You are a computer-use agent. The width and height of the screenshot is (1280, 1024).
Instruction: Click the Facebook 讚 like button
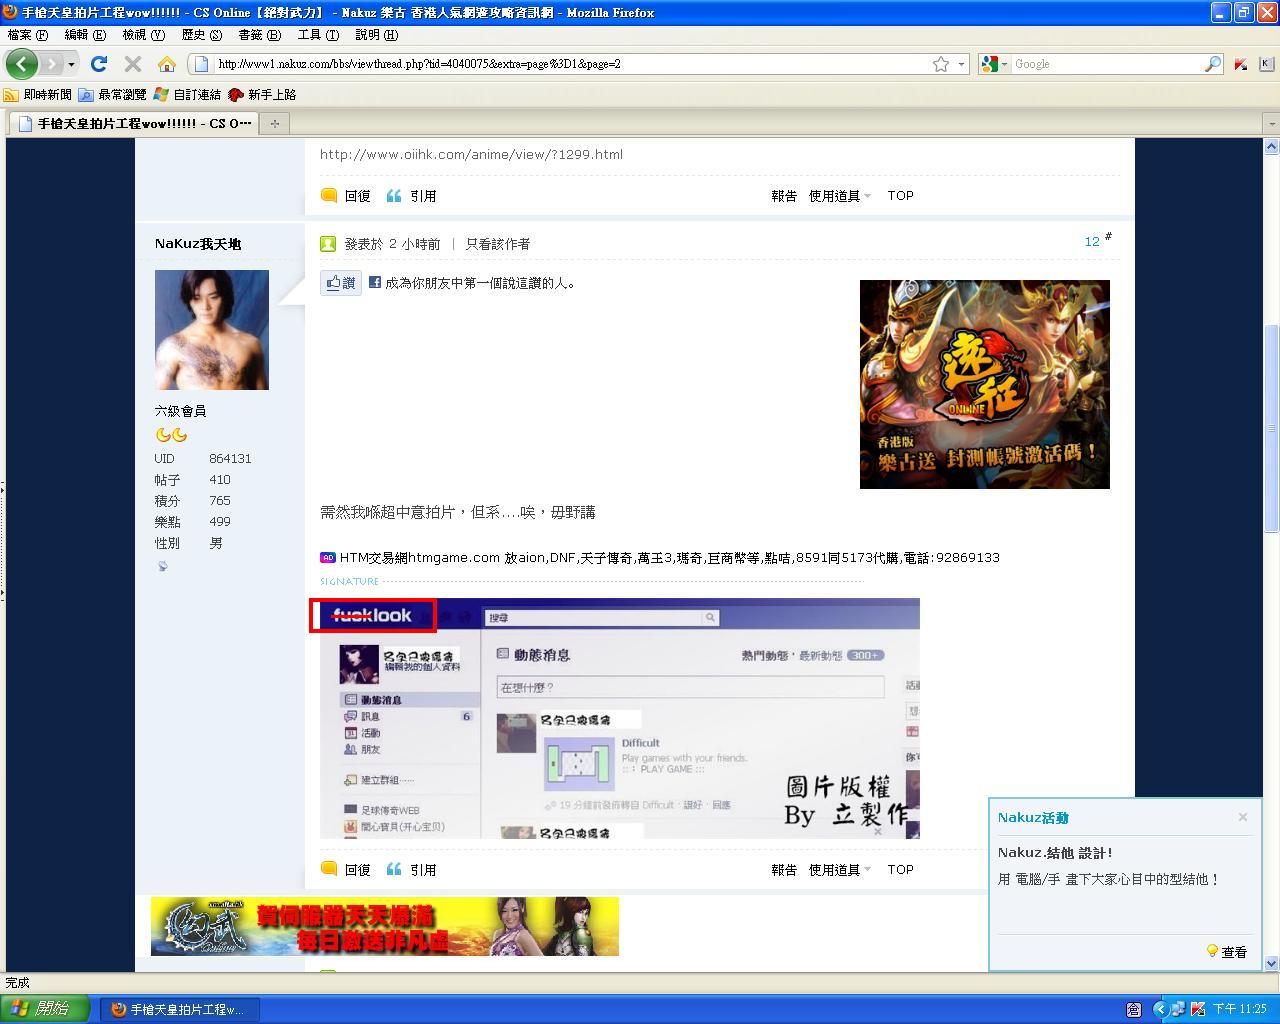tap(340, 283)
